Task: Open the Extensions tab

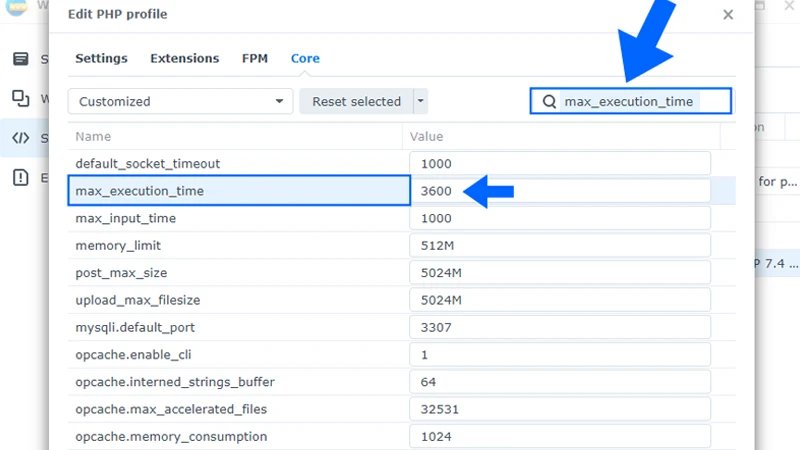Action: [x=184, y=59]
